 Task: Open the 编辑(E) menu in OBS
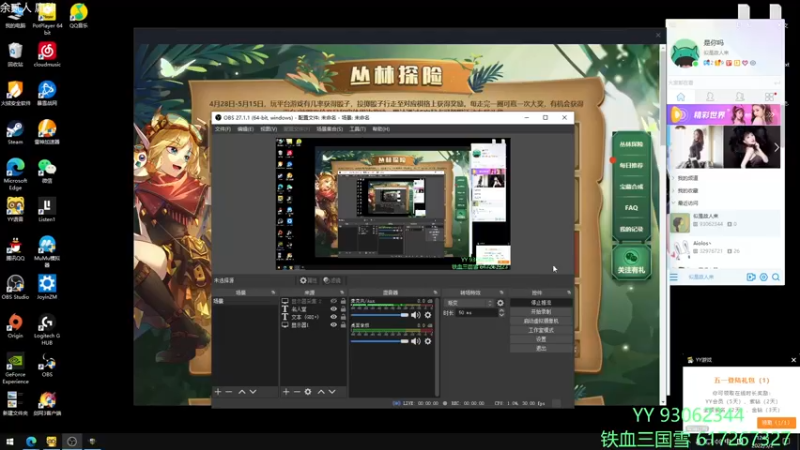[x=245, y=130]
